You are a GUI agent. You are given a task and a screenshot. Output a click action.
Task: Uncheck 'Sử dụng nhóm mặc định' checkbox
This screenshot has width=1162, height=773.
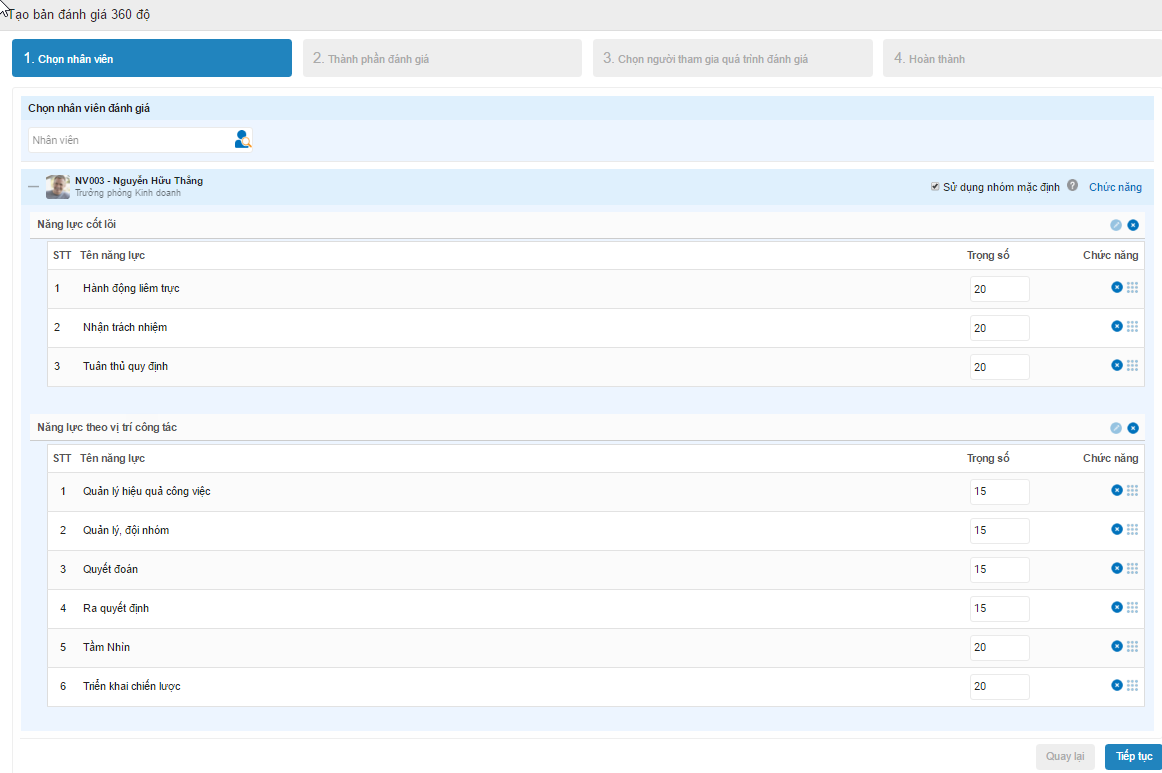coord(935,187)
